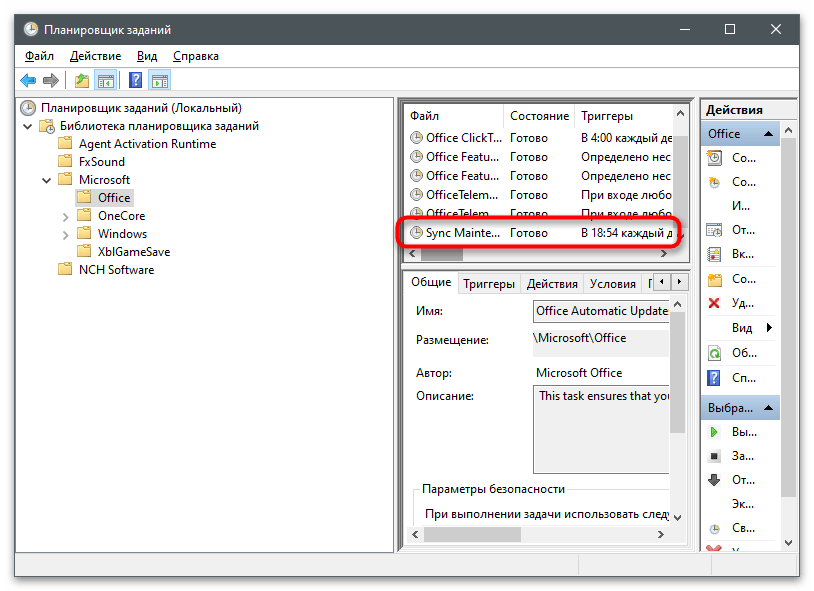Sort by the Состояние column header

[539, 116]
